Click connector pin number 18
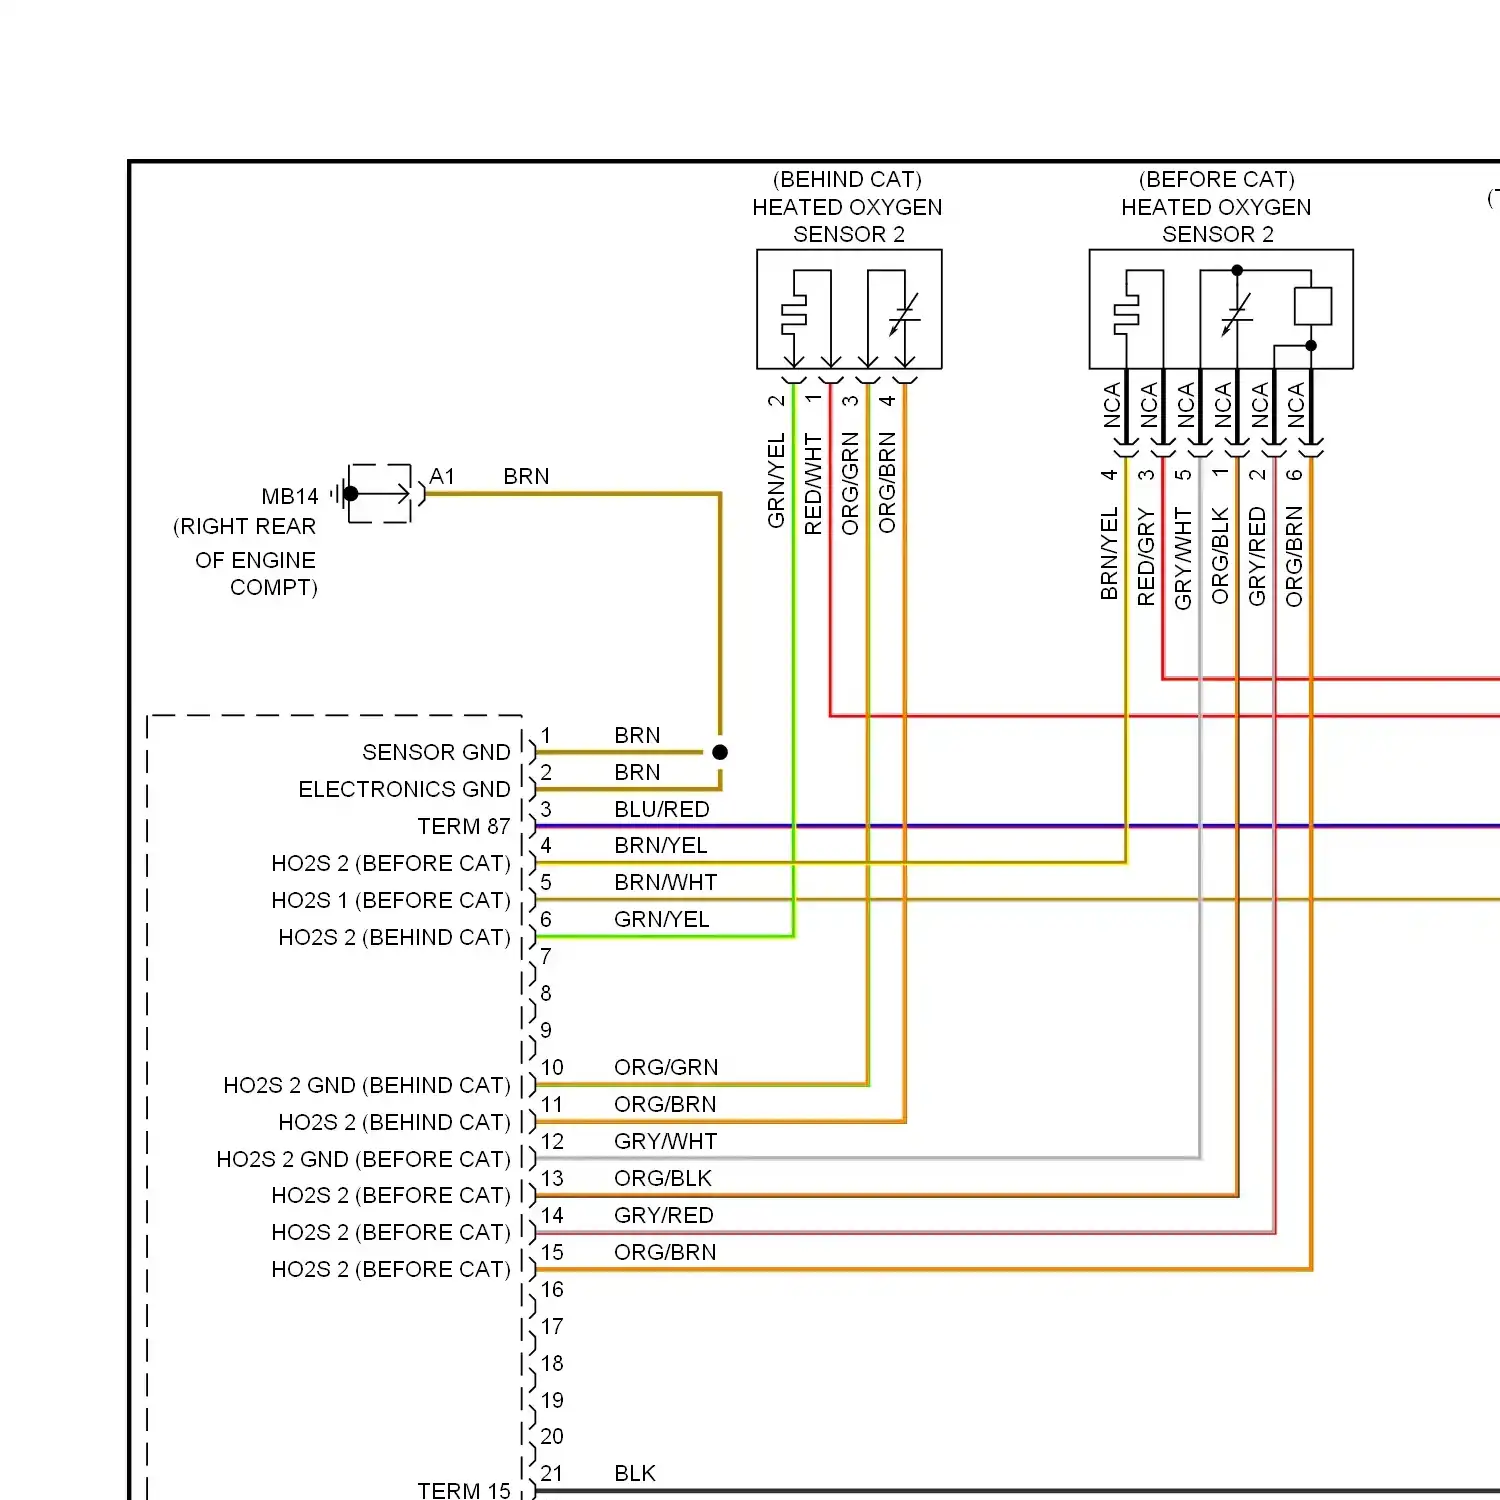The height and width of the screenshot is (1500, 1500). [552, 1363]
